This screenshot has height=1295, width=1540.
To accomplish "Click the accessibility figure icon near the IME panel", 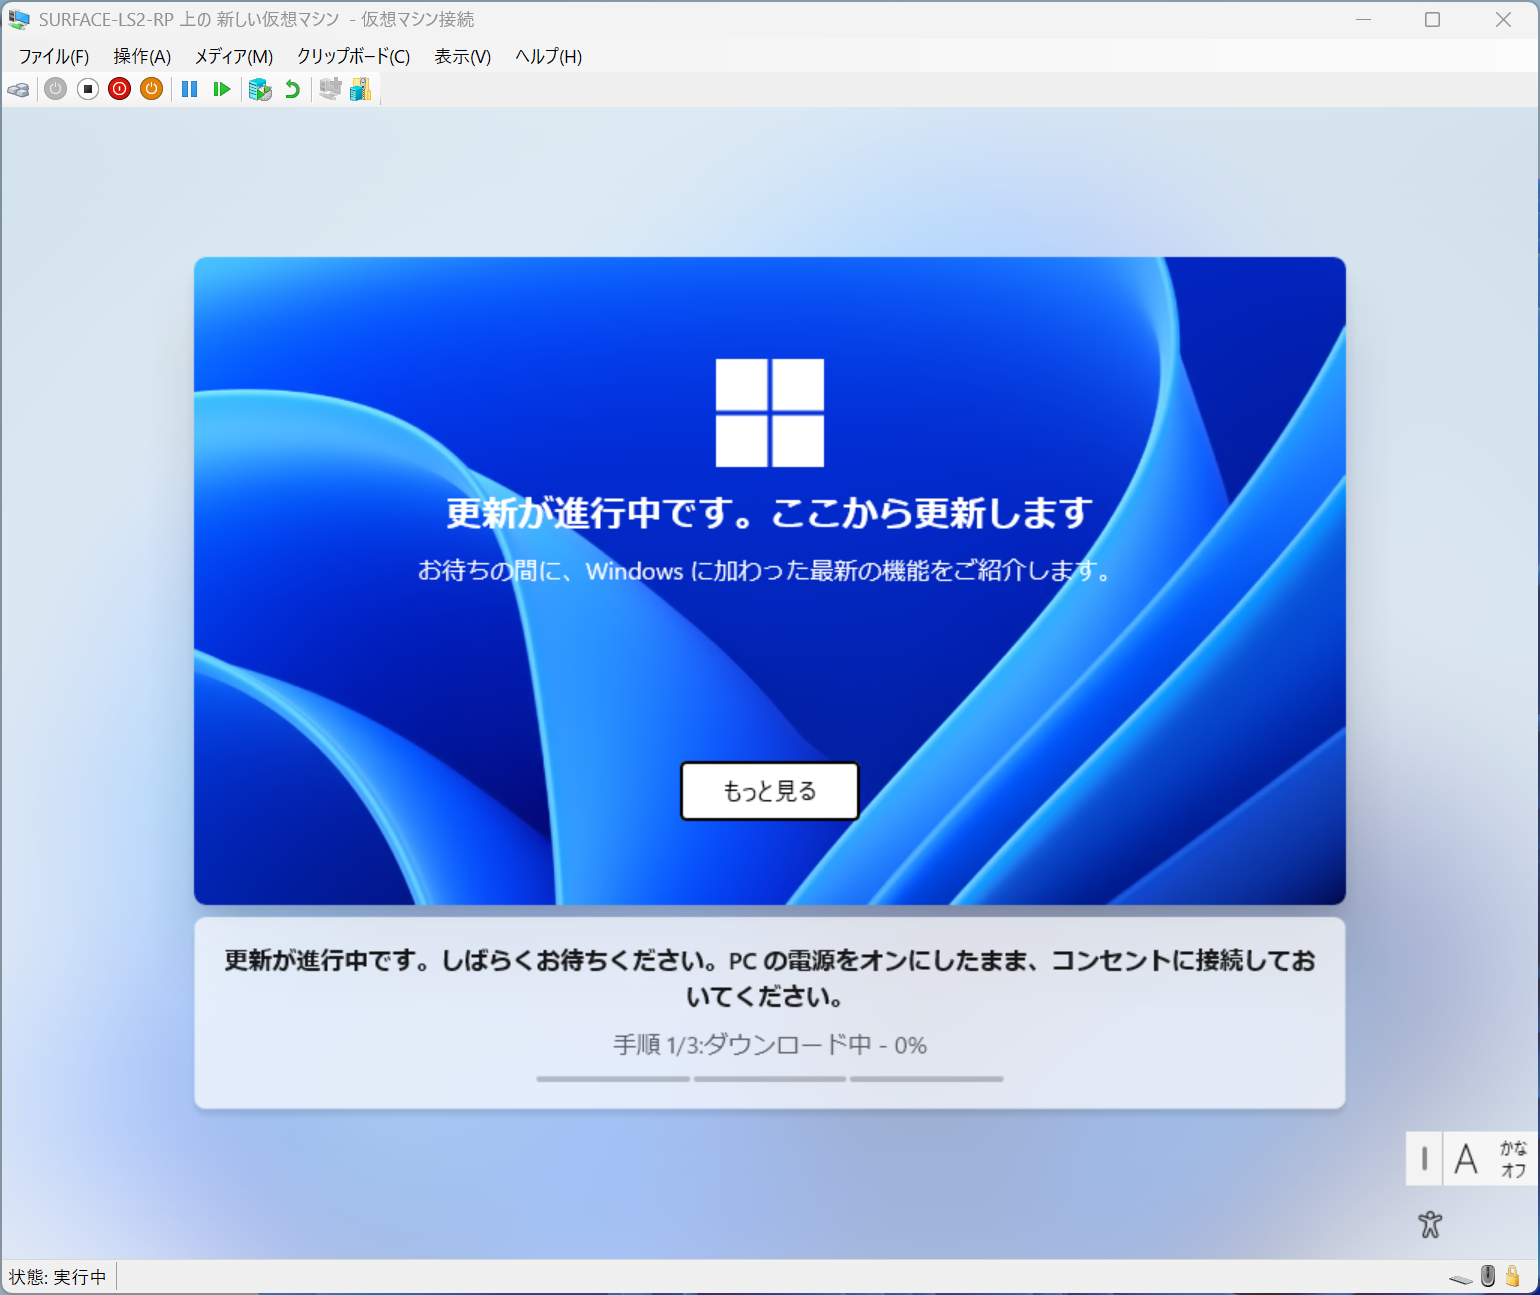I will point(1430,1224).
